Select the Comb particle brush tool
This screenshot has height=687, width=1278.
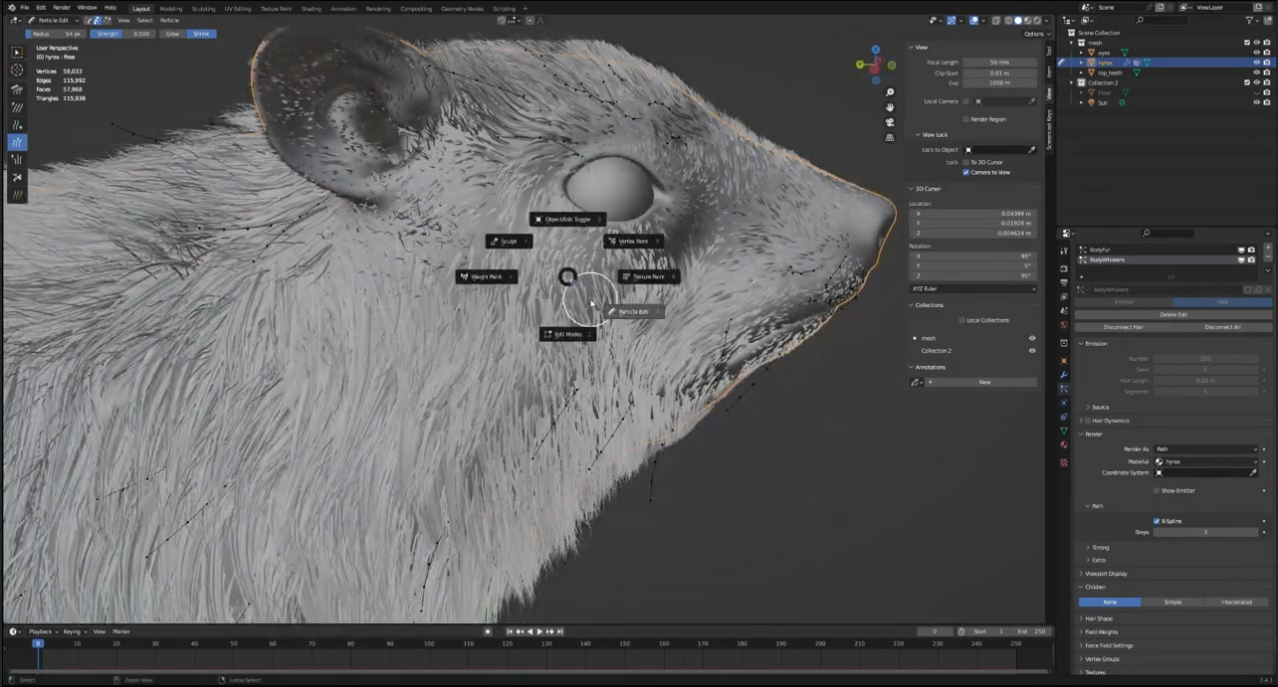pos(17,89)
